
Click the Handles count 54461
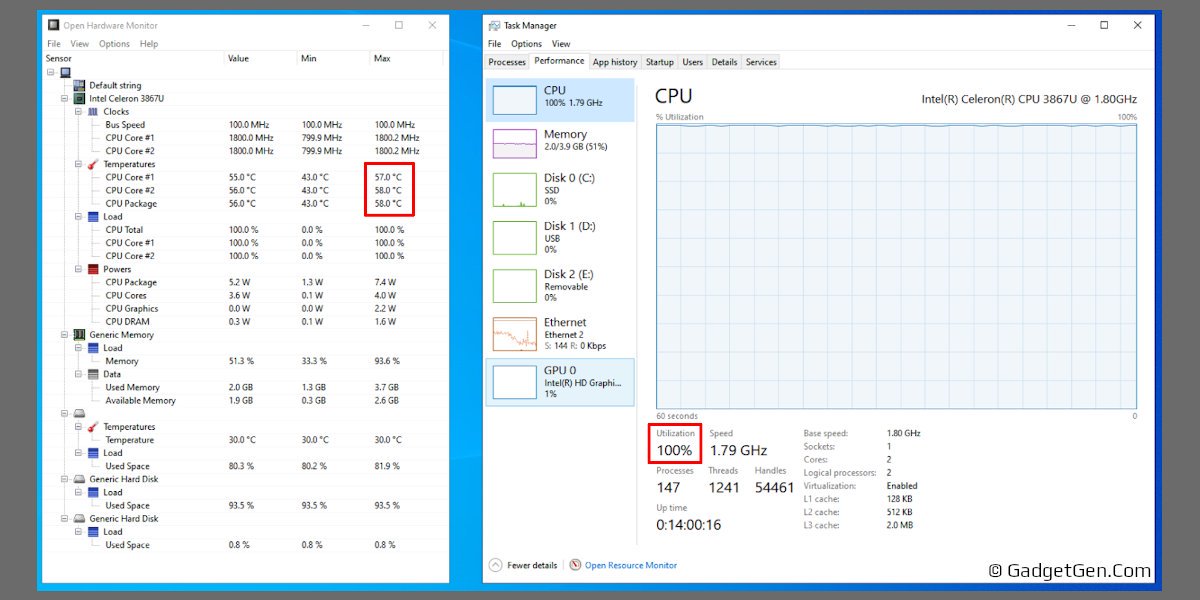click(x=775, y=487)
